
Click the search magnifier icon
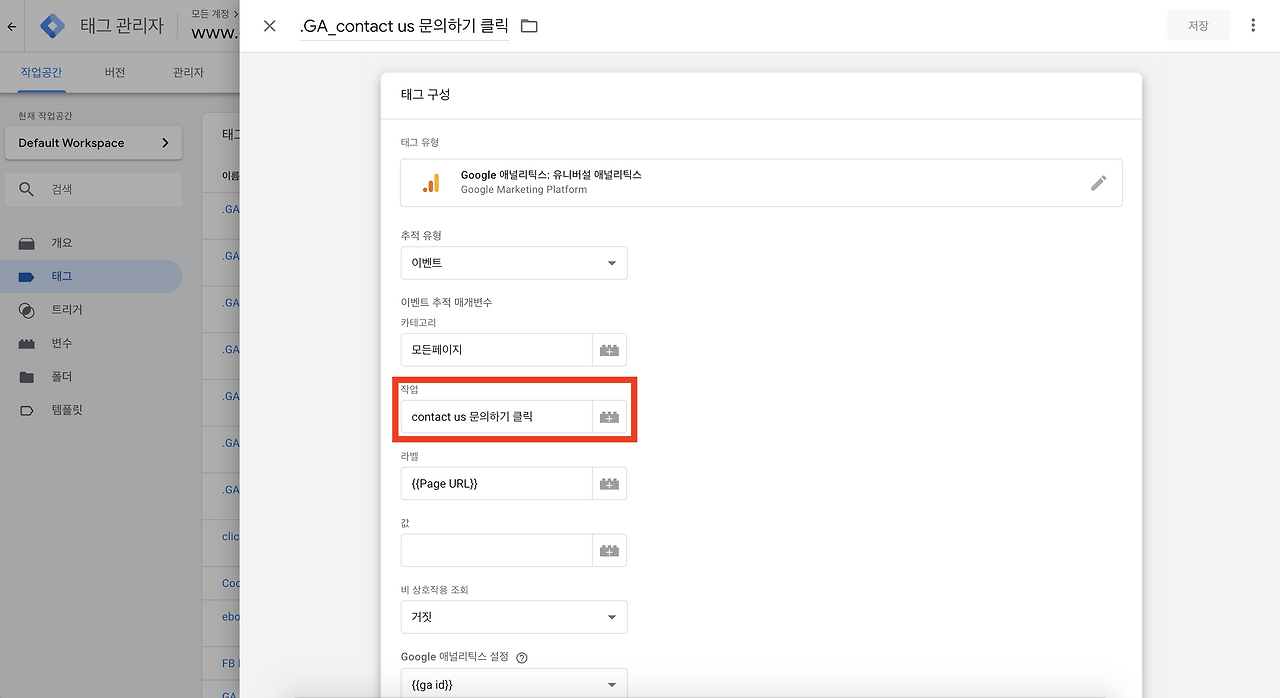[x=26, y=189]
